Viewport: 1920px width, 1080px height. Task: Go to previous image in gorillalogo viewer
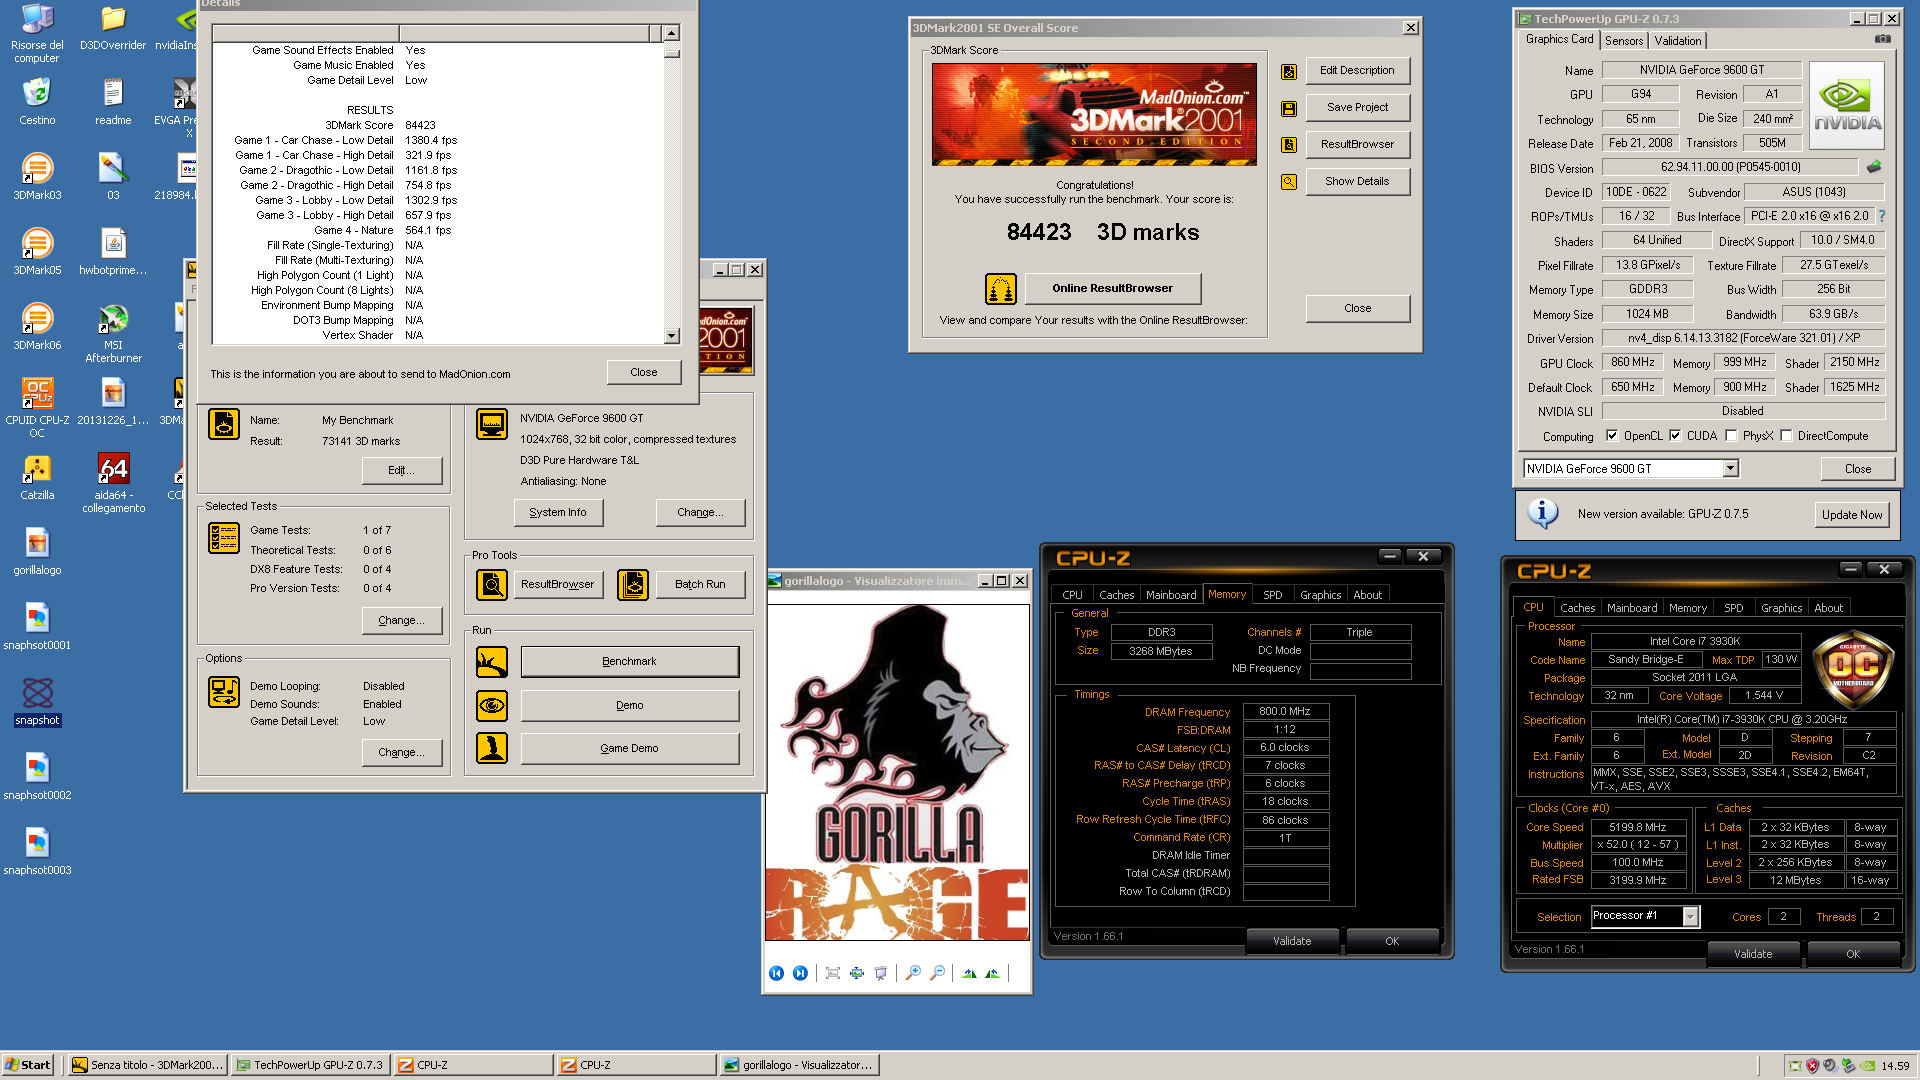pyautogui.click(x=776, y=973)
